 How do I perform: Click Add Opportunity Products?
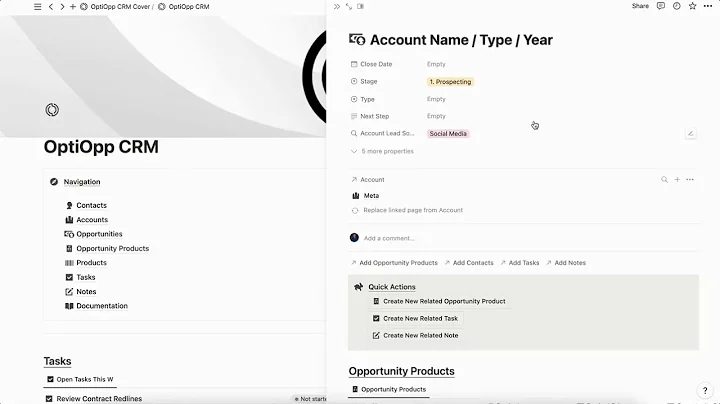(x=394, y=263)
